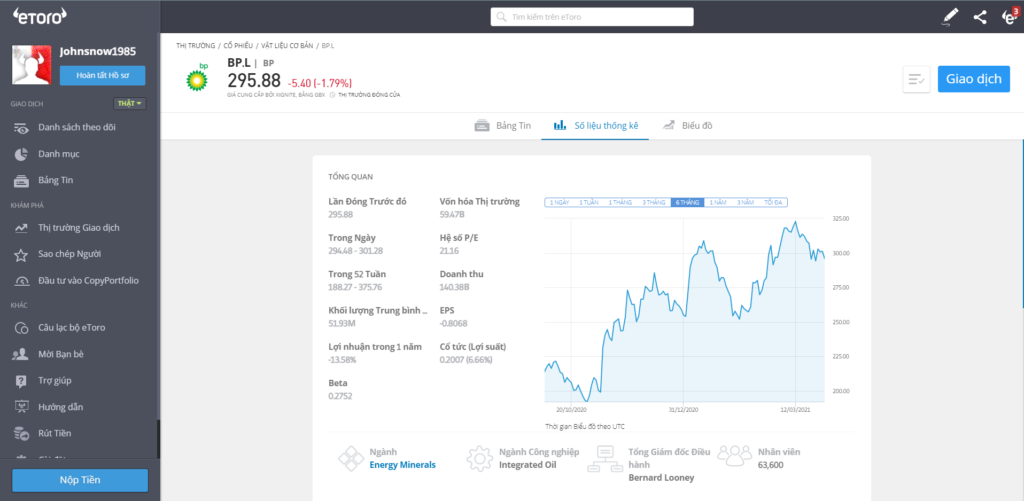Select the TỐI ĐA chart range

coord(773,202)
